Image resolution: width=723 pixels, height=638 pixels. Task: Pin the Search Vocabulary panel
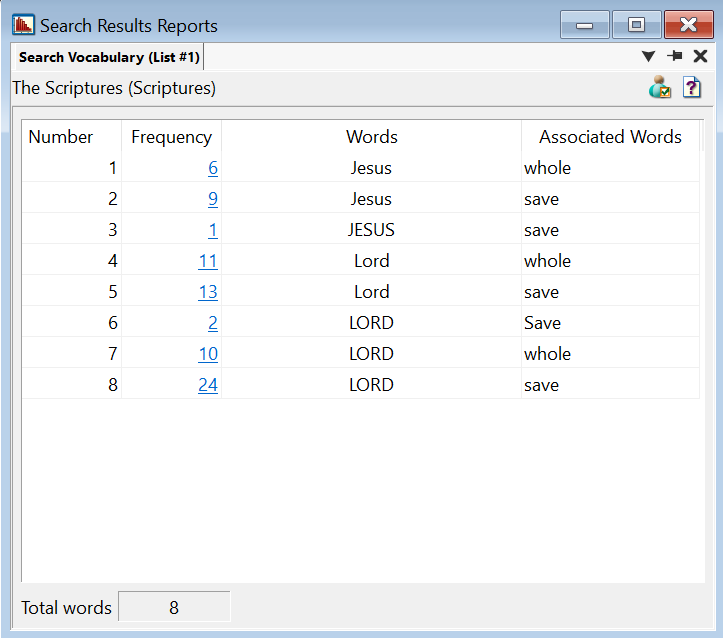[675, 57]
